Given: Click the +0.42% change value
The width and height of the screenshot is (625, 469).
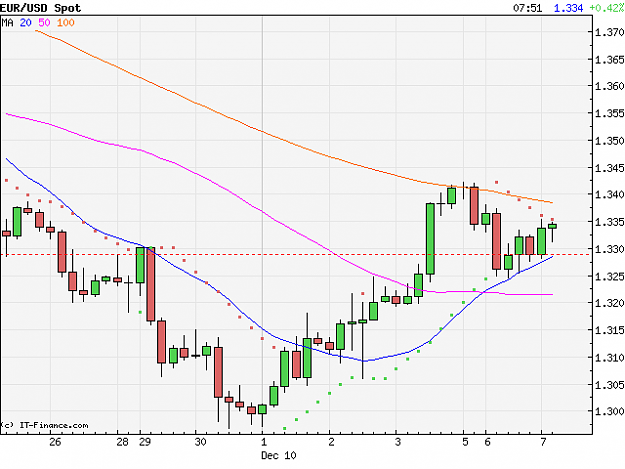Looking at the screenshot, I should coord(607,8).
